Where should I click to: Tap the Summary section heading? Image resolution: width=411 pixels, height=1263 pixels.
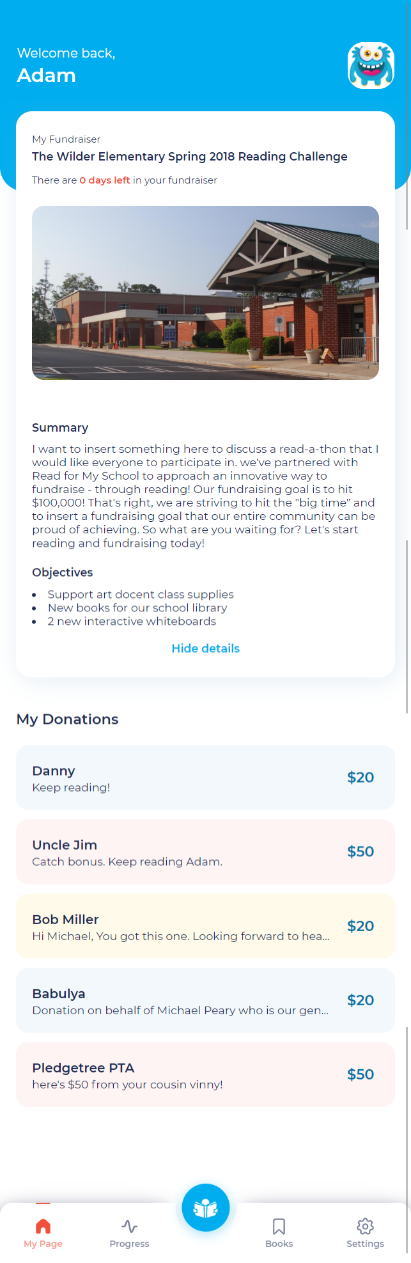[60, 427]
